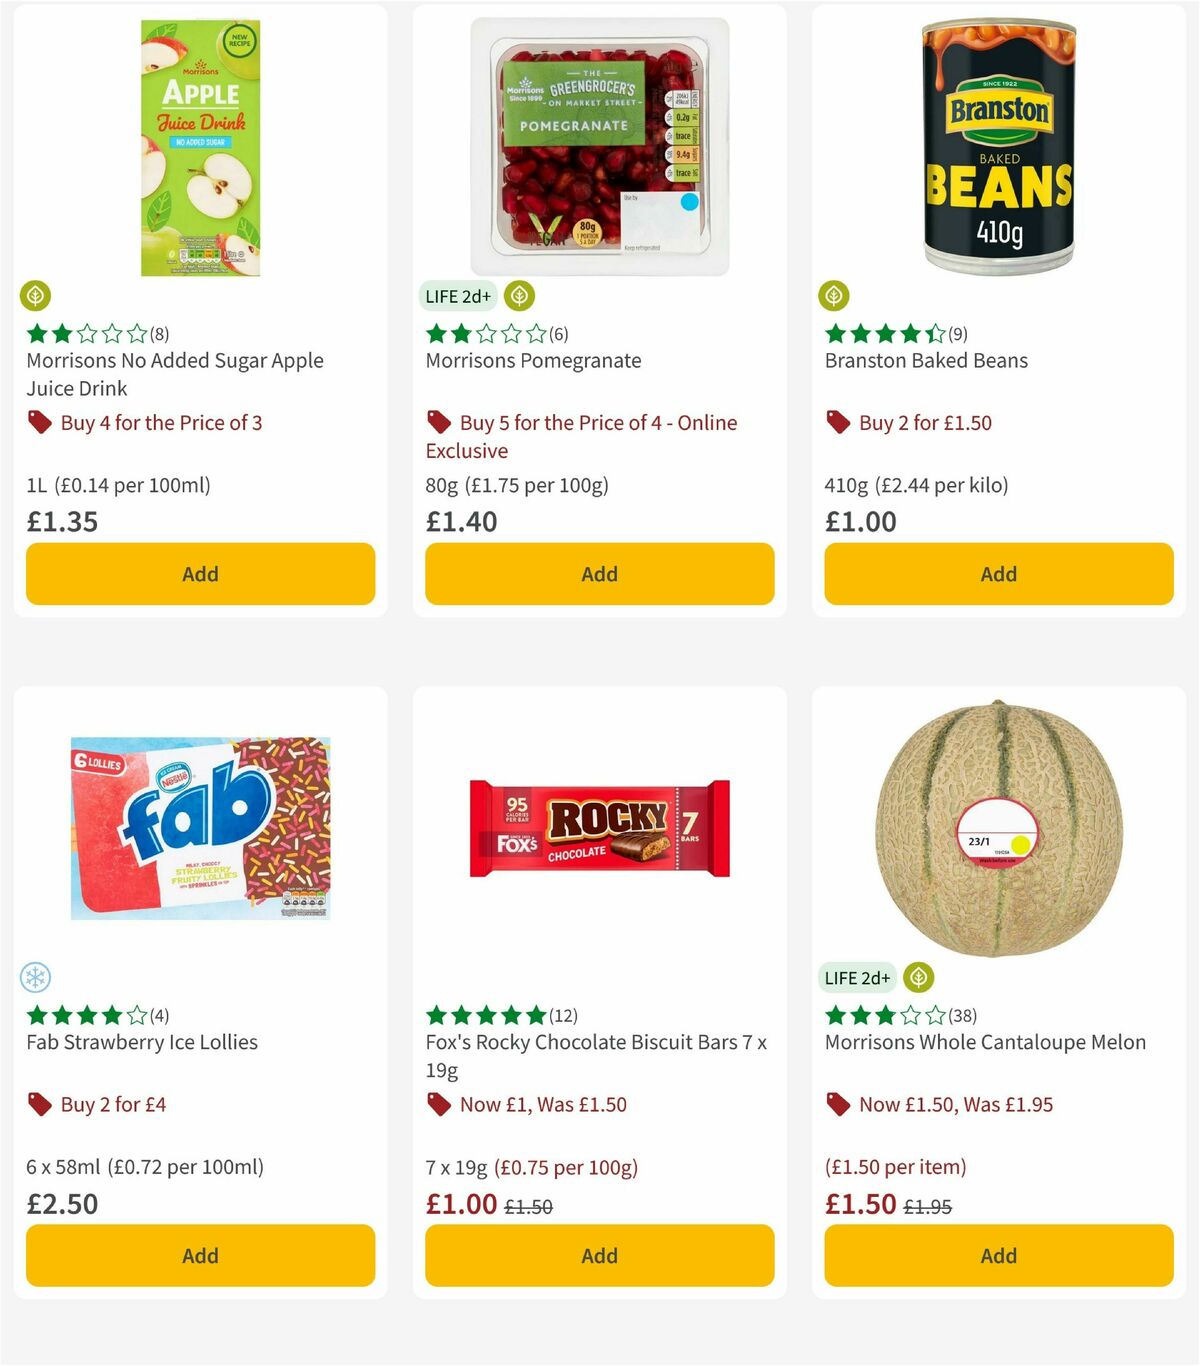This screenshot has width=1200, height=1366.
Task: Click the LIFE 2d+ badge on the Pomegranate
Action: tap(456, 295)
